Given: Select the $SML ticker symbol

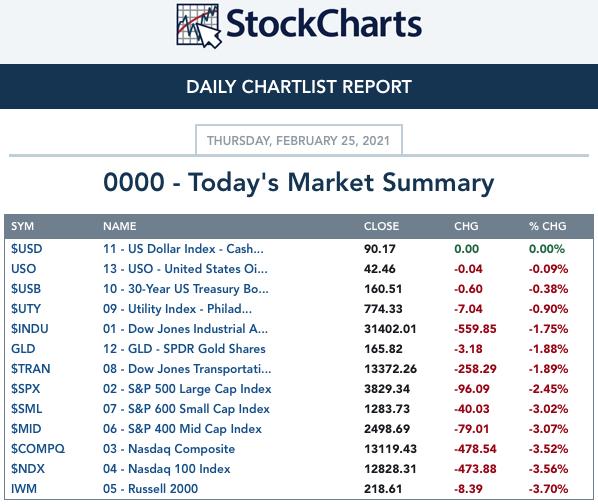Looking at the screenshot, I should coord(26,409).
